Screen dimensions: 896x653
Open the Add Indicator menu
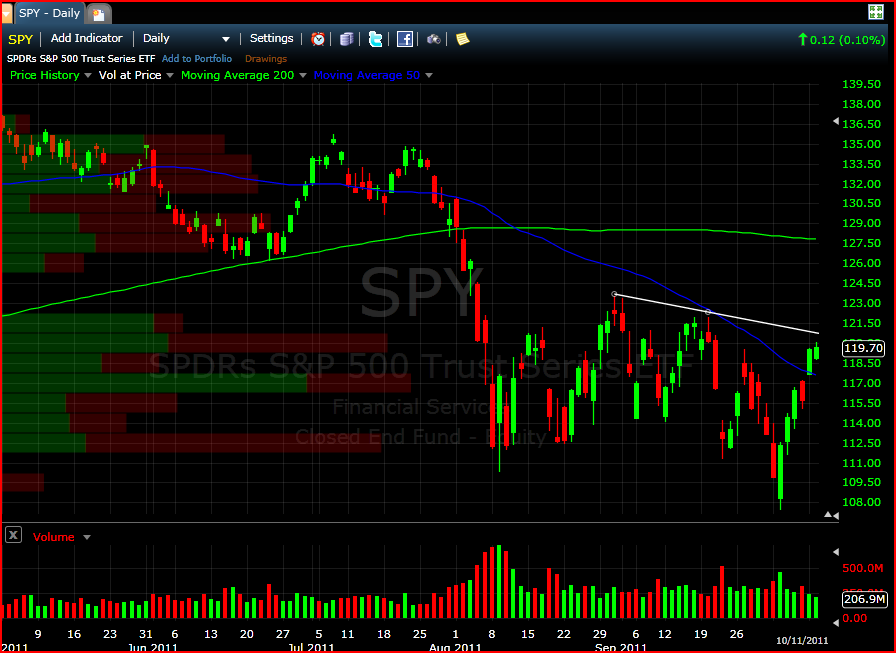coord(86,38)
